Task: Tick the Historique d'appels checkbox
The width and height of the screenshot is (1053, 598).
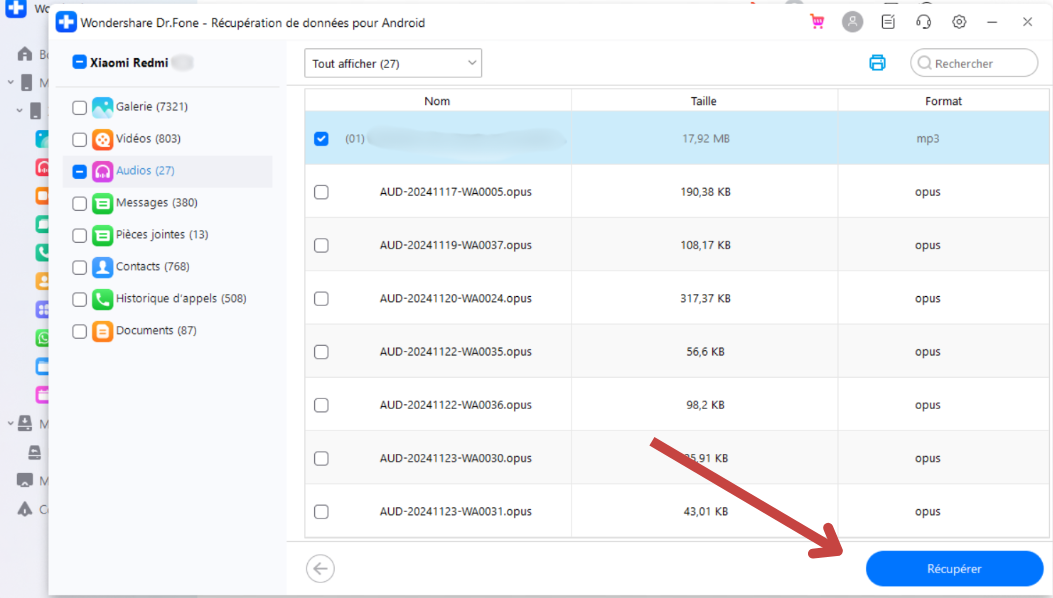Action: (x=79, y=299)
